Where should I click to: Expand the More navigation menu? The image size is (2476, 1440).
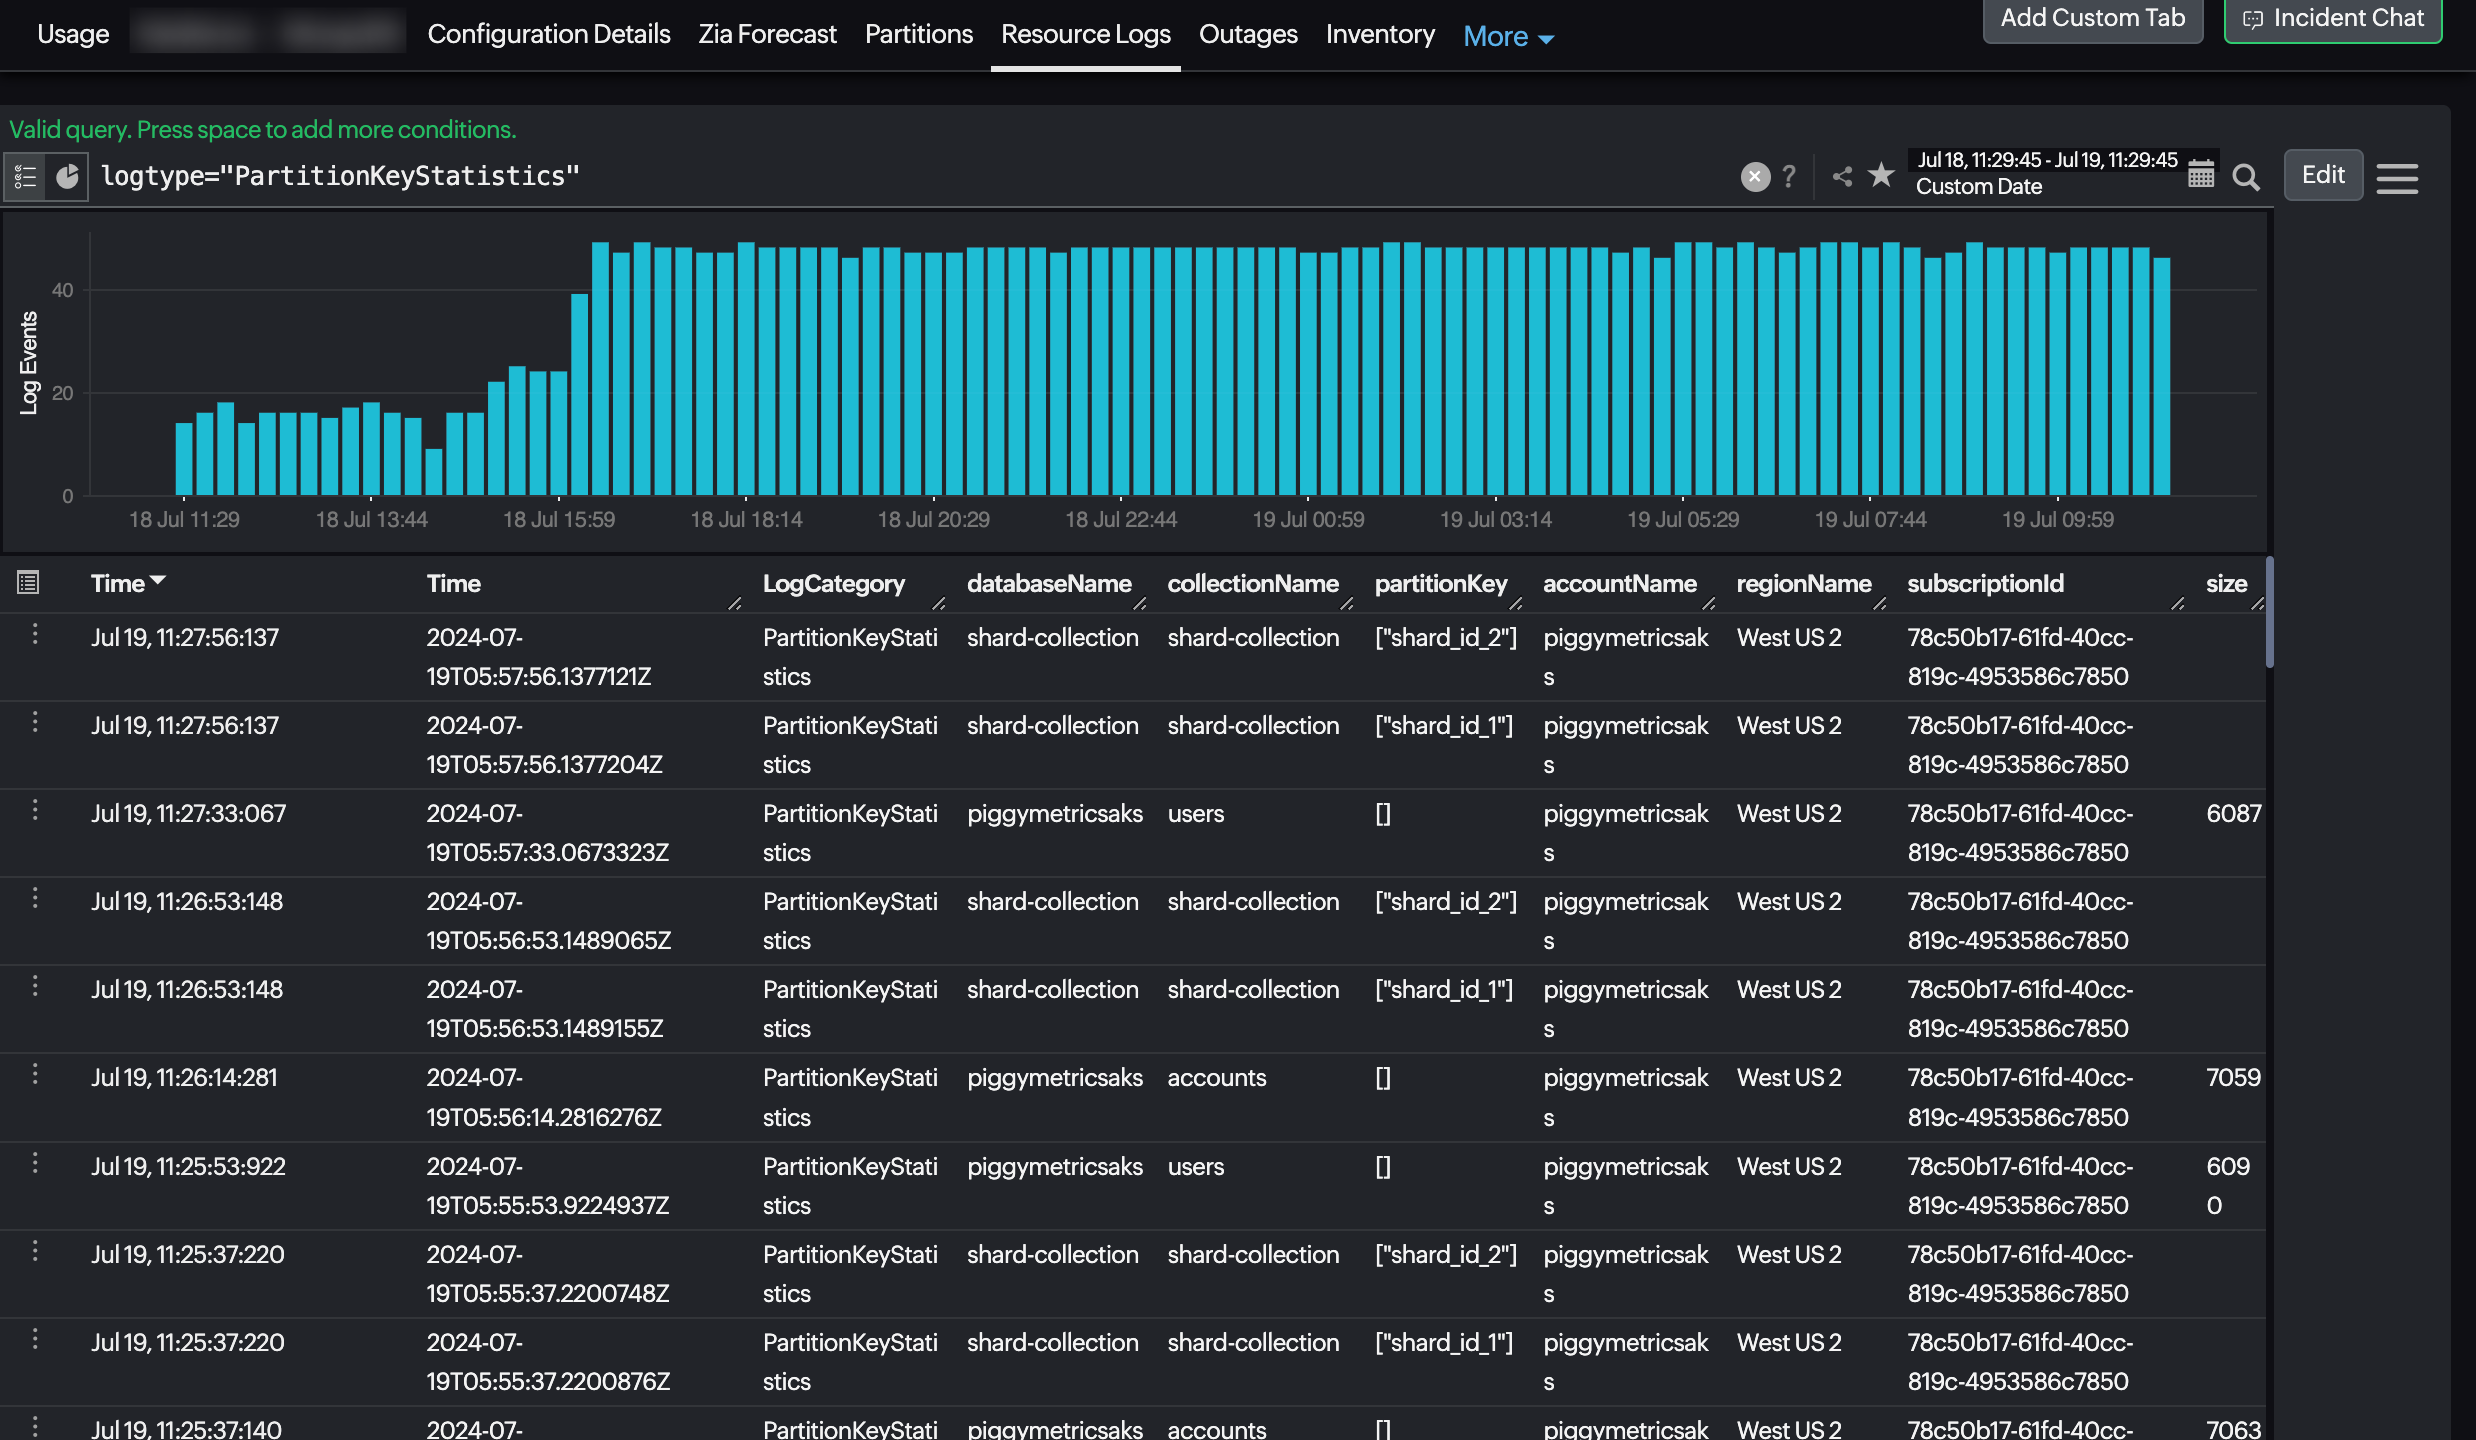click(x=1507, y=36)
